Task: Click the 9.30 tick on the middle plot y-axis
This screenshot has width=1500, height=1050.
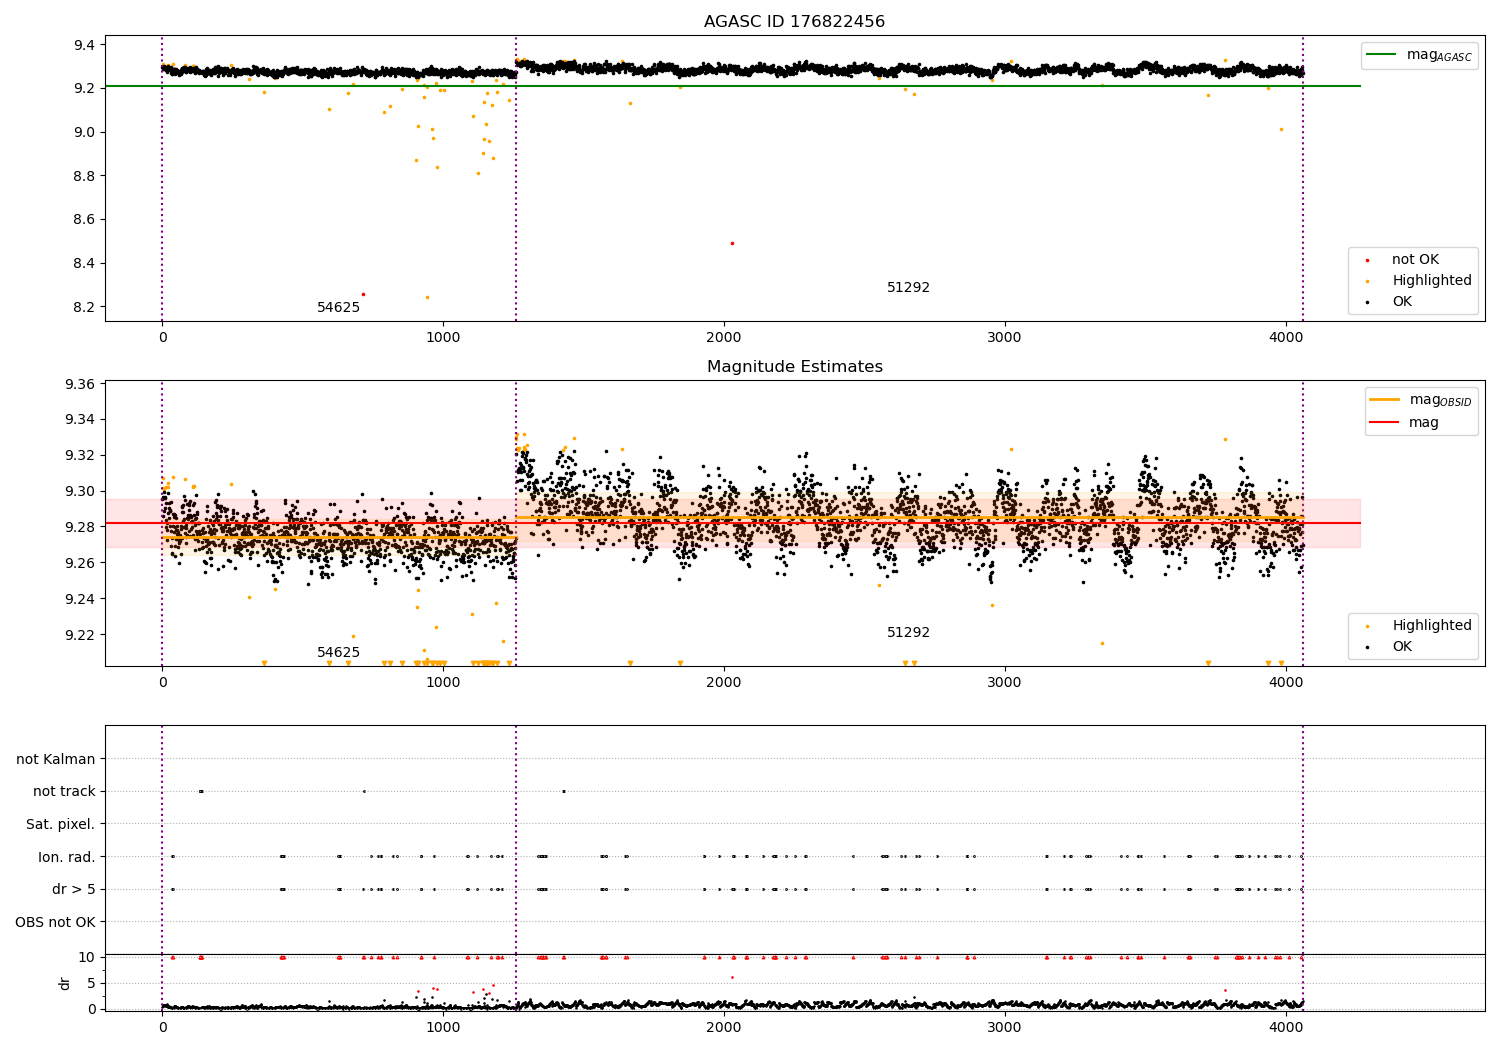Action: coord(80,492)
